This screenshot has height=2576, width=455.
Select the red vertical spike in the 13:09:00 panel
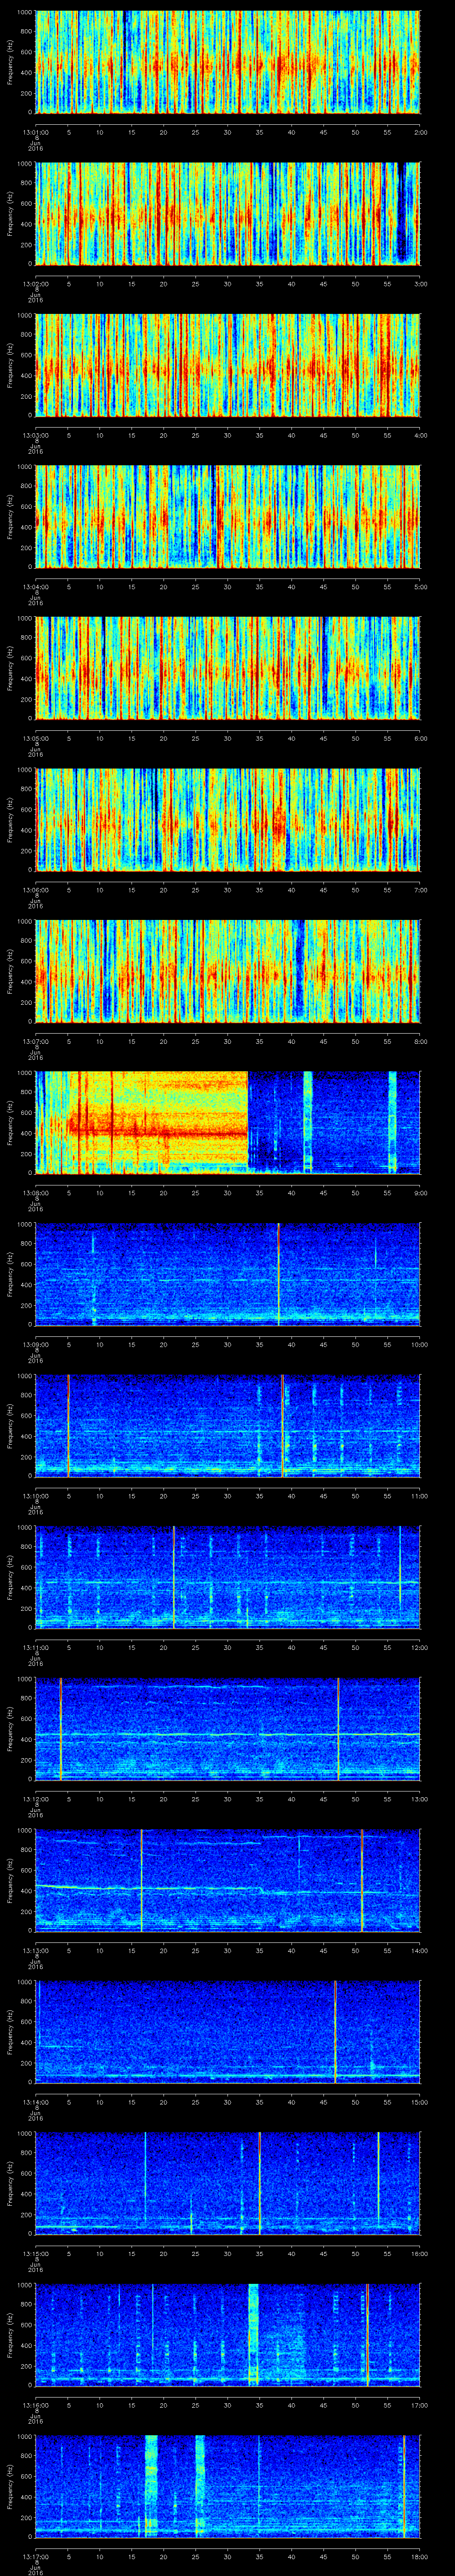click(x=278, y=1274)
